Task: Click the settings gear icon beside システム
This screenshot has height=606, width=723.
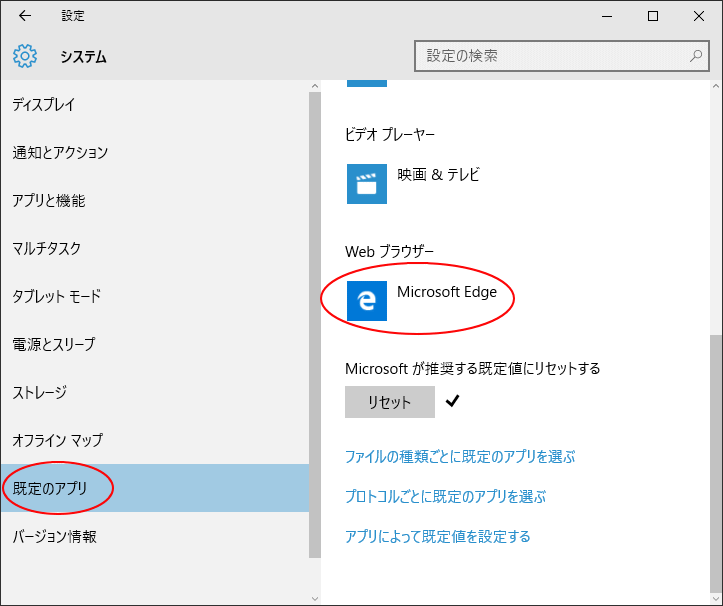Action: pyautogui.click(x=25, y=56)
